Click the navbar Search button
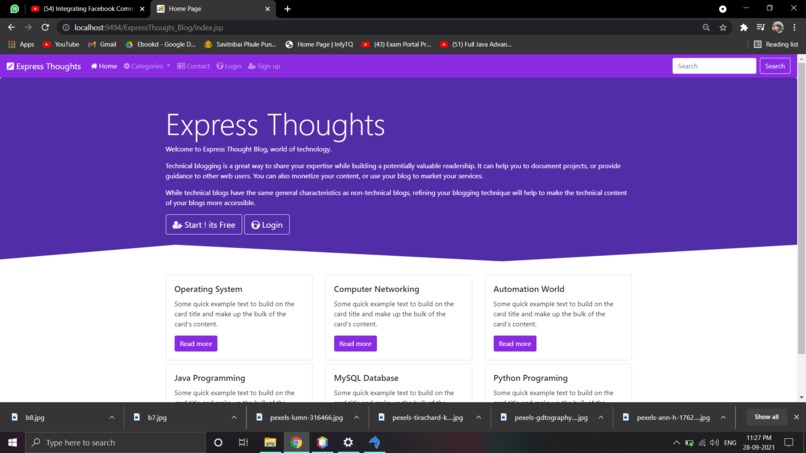The image size is (806, 453). tap(775, 66)
